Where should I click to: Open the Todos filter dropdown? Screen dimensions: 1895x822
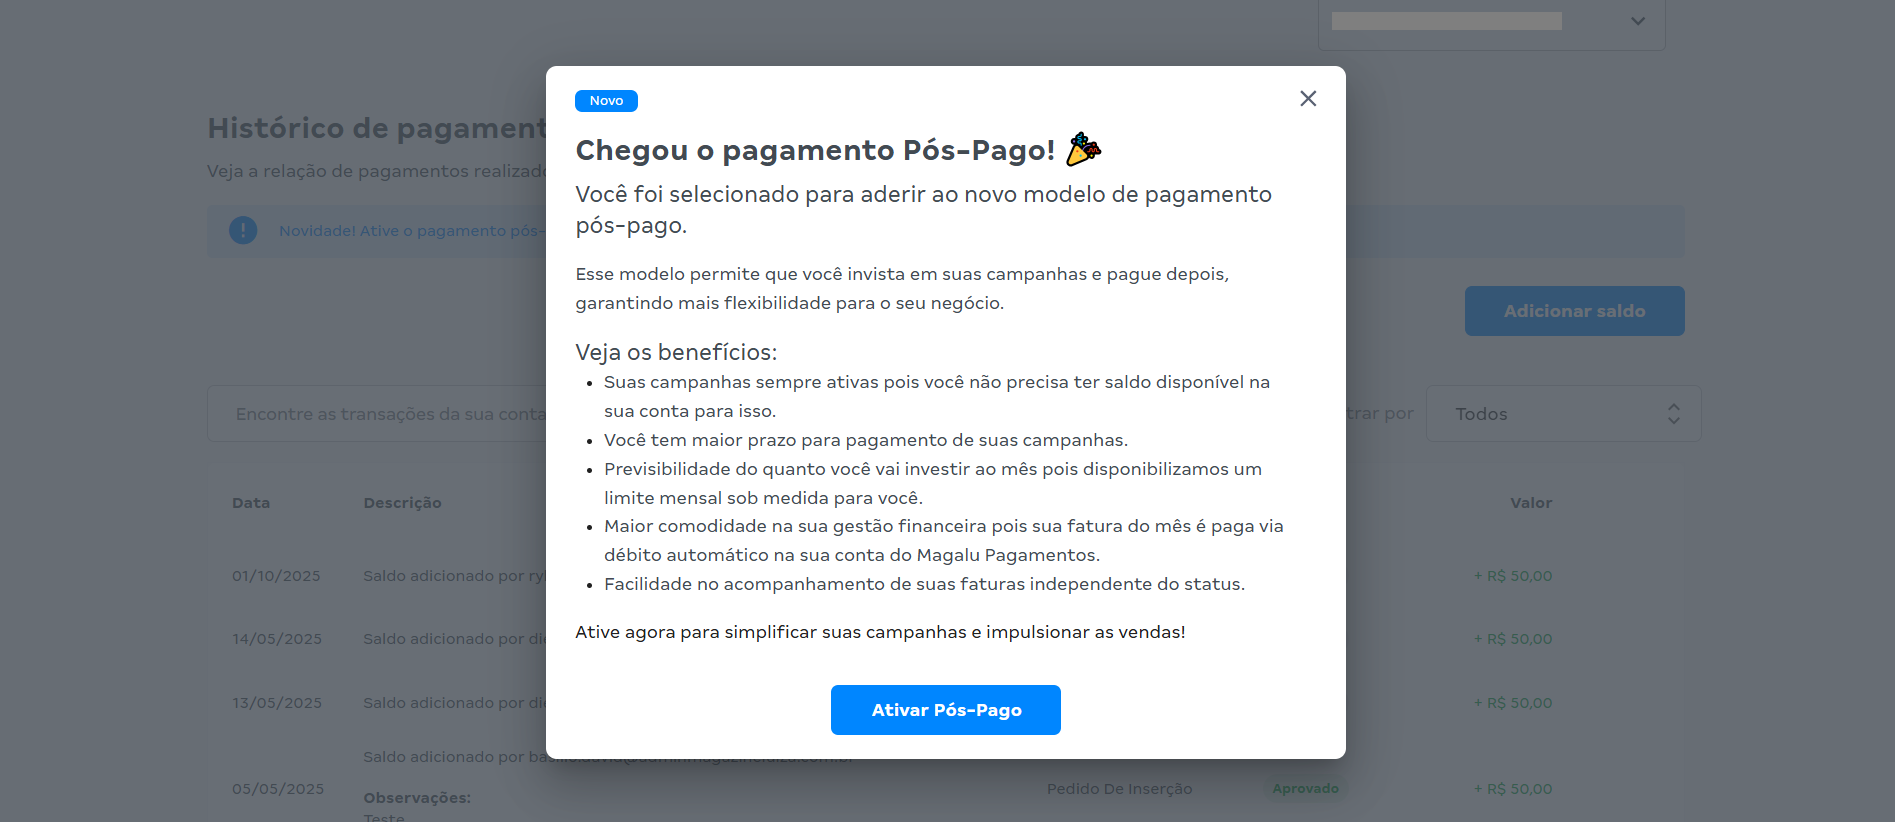[x=1563, y=414]
